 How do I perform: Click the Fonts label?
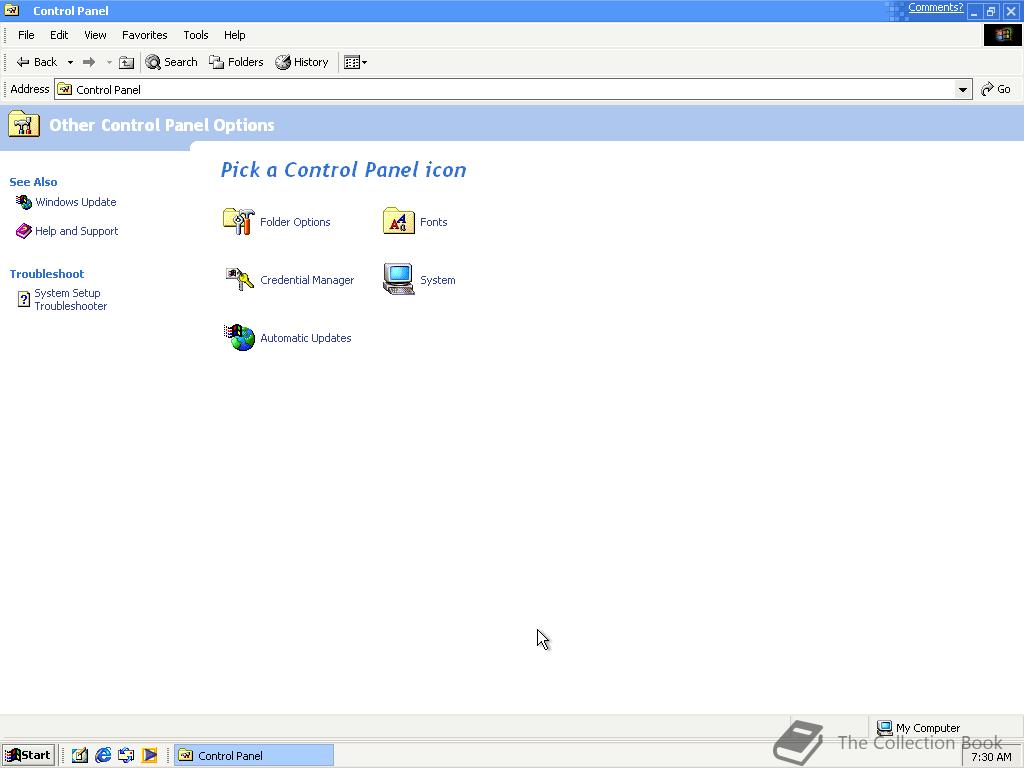[x=434, y=222]
